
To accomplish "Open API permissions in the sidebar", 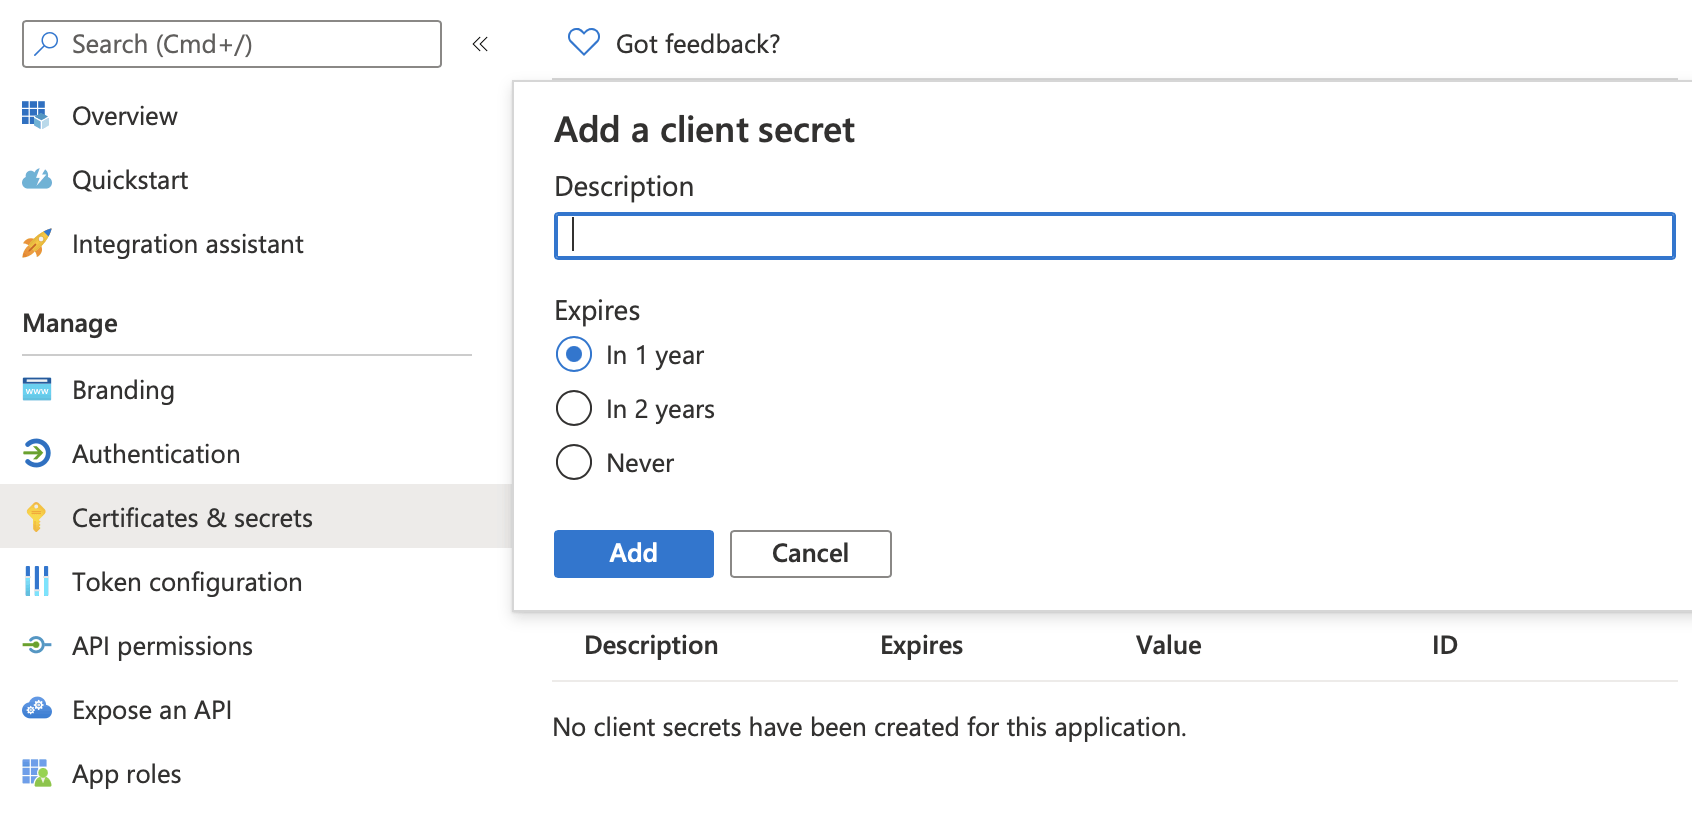I will [x=162, y=646].
